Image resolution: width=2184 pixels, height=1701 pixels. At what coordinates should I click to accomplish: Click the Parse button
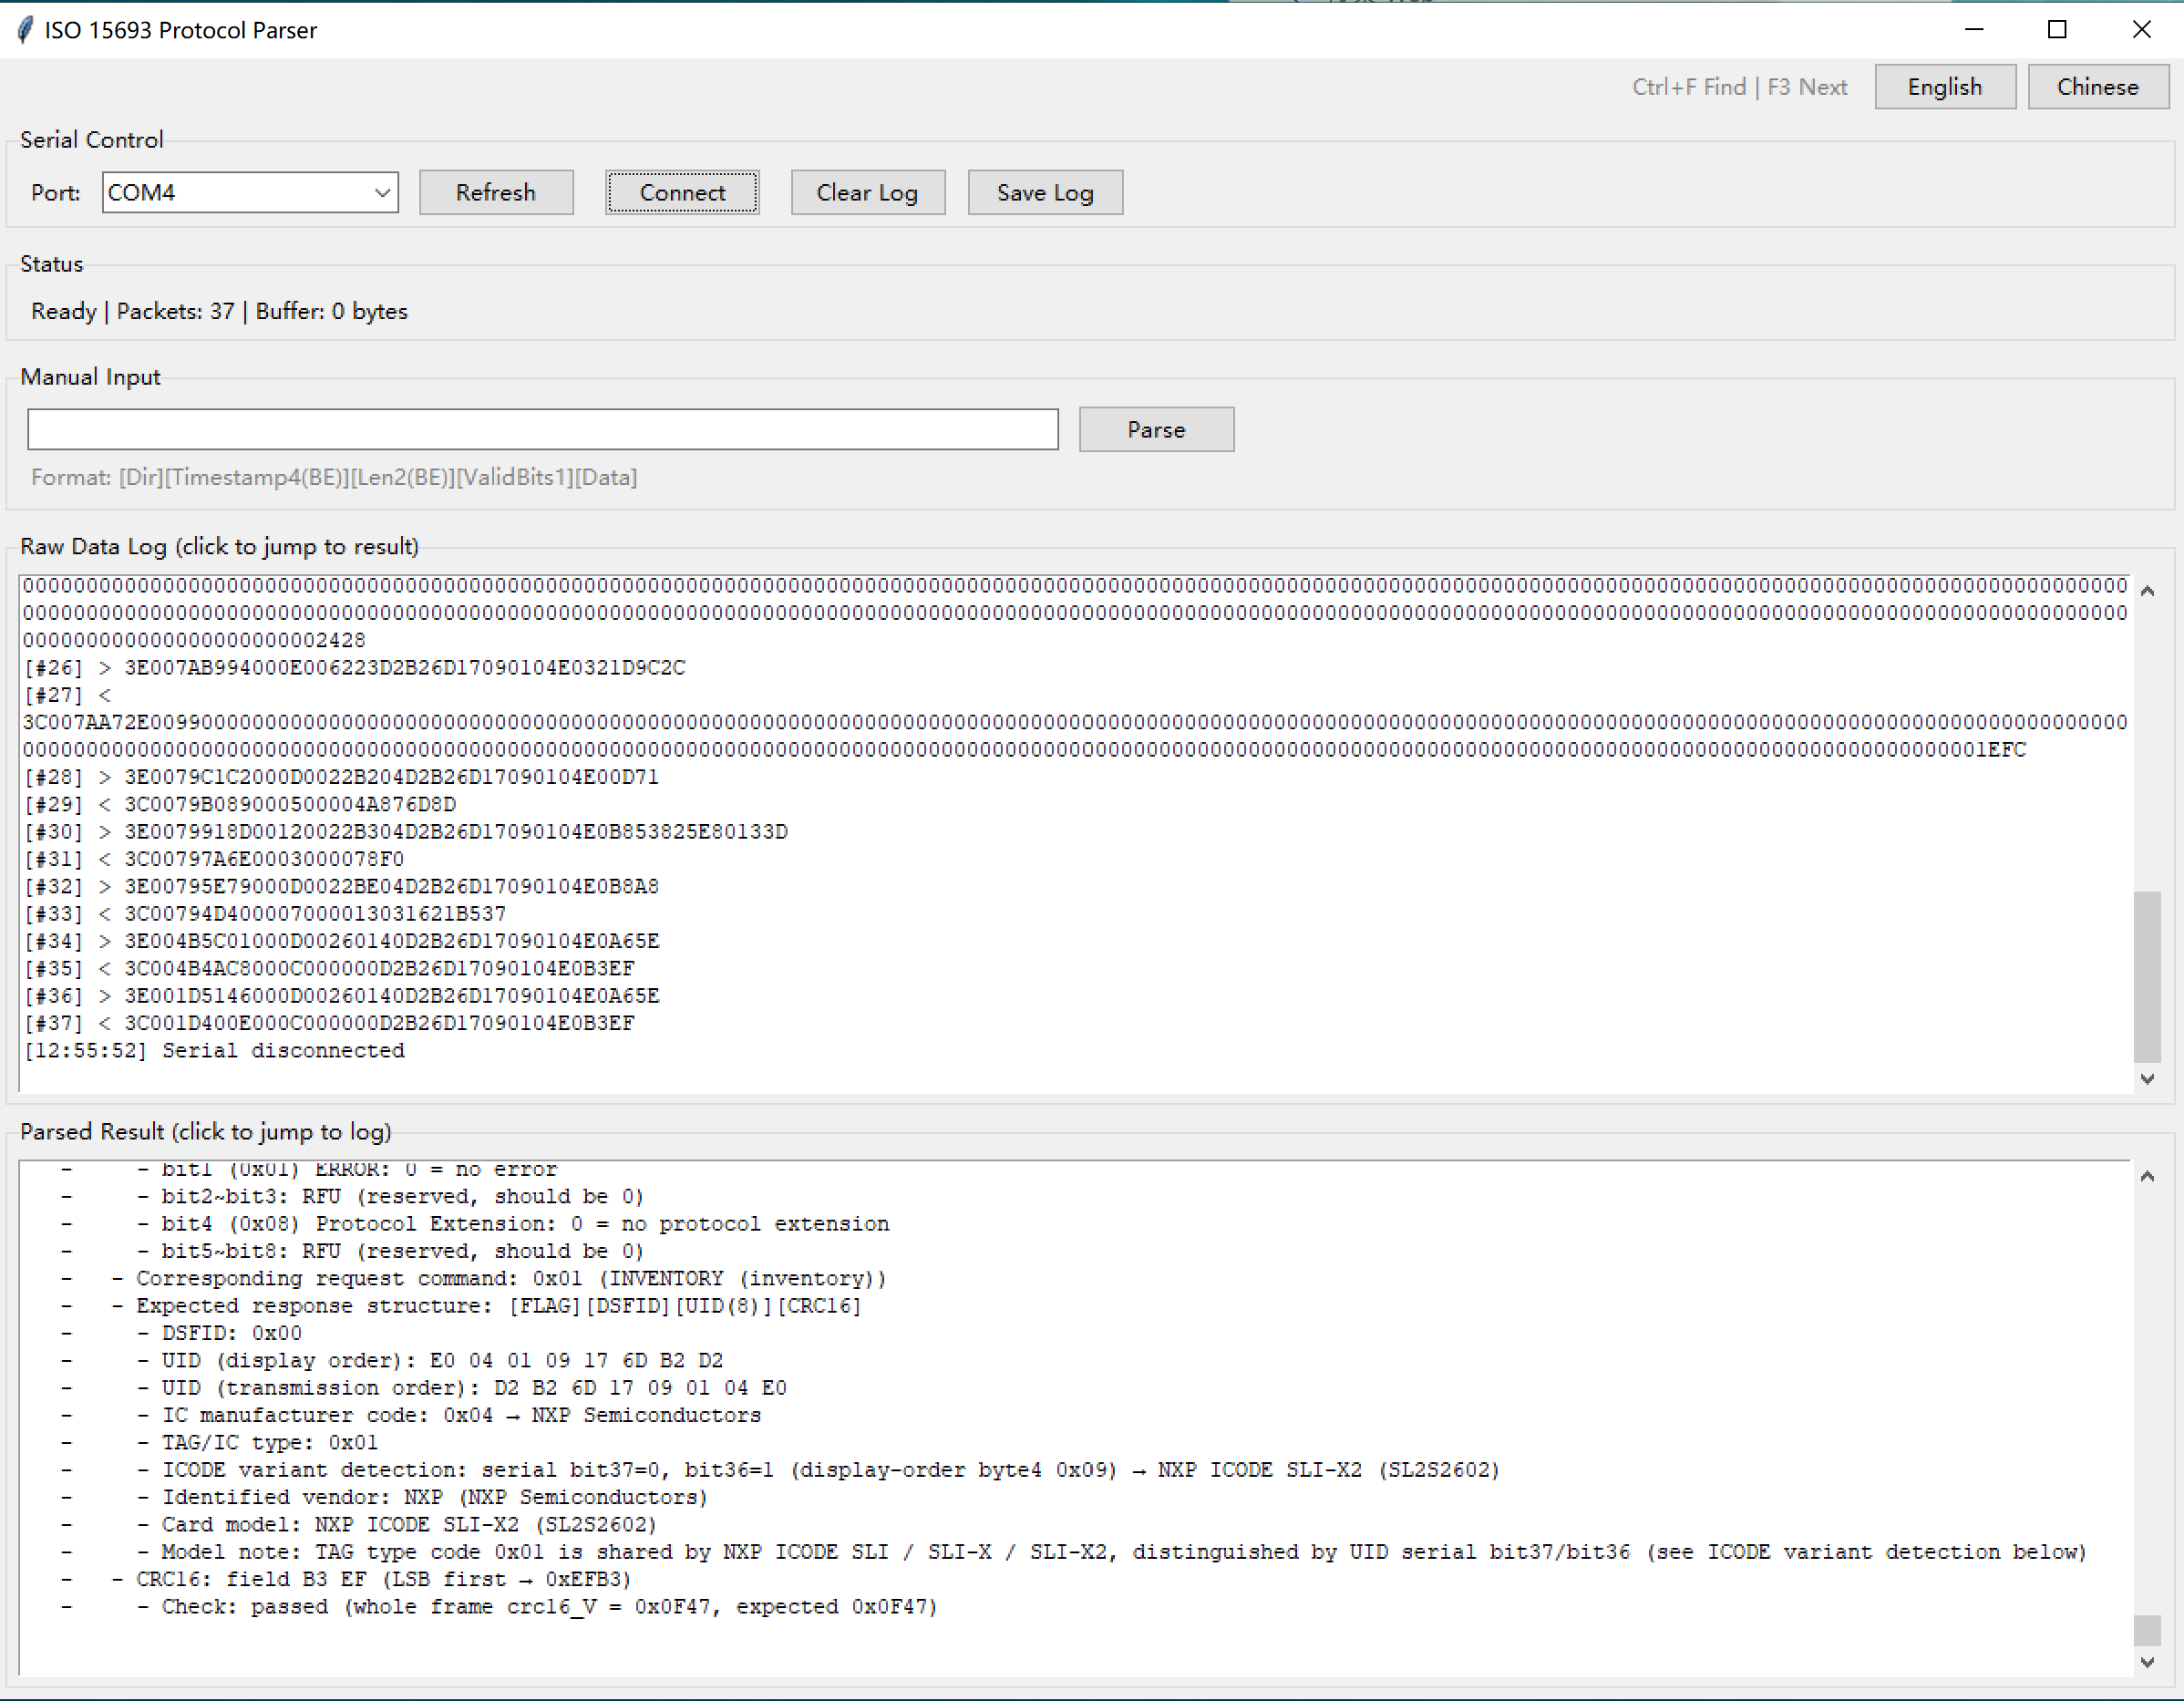(1156, 429)
